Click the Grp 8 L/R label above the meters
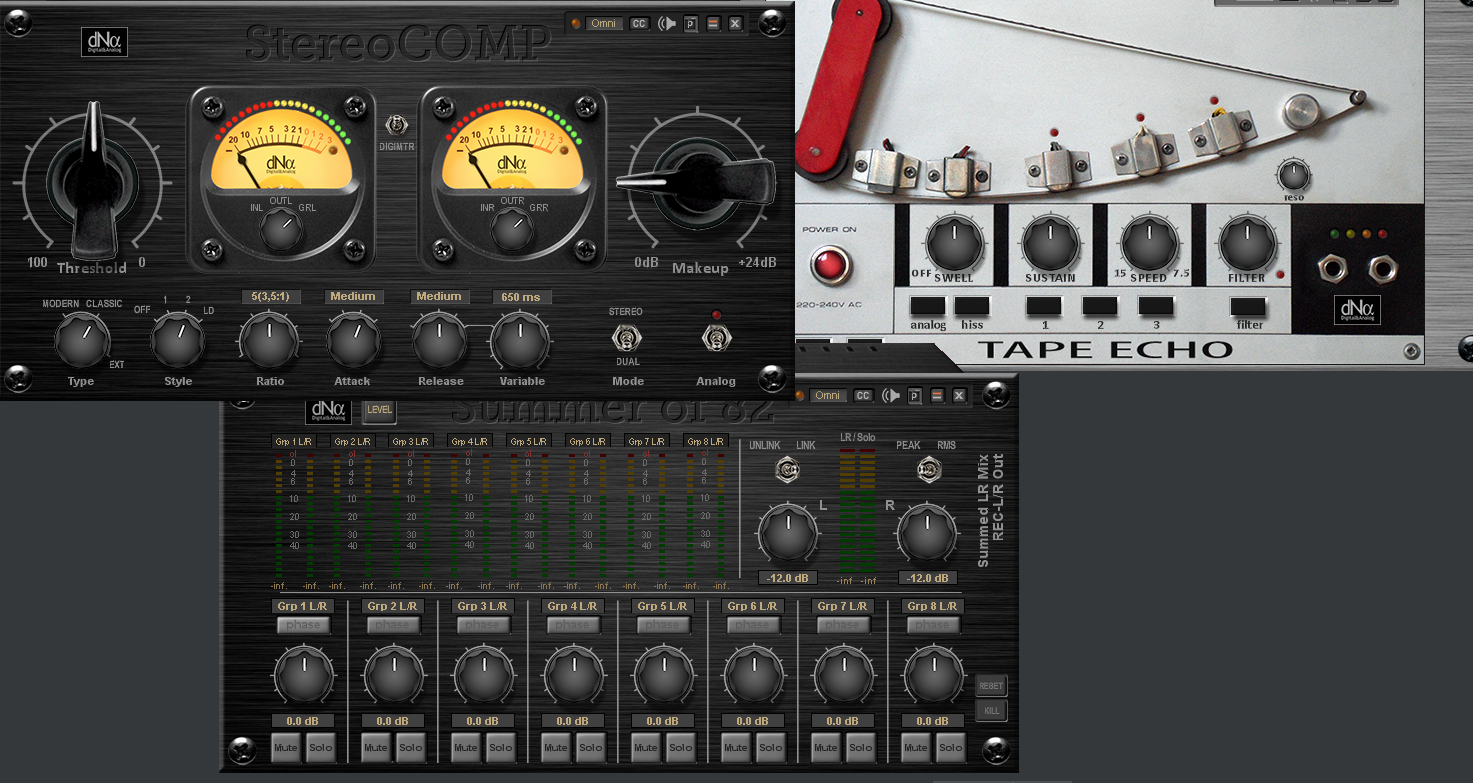The height and width of the screenshot is (783, 1473). (x=705, y=441)
